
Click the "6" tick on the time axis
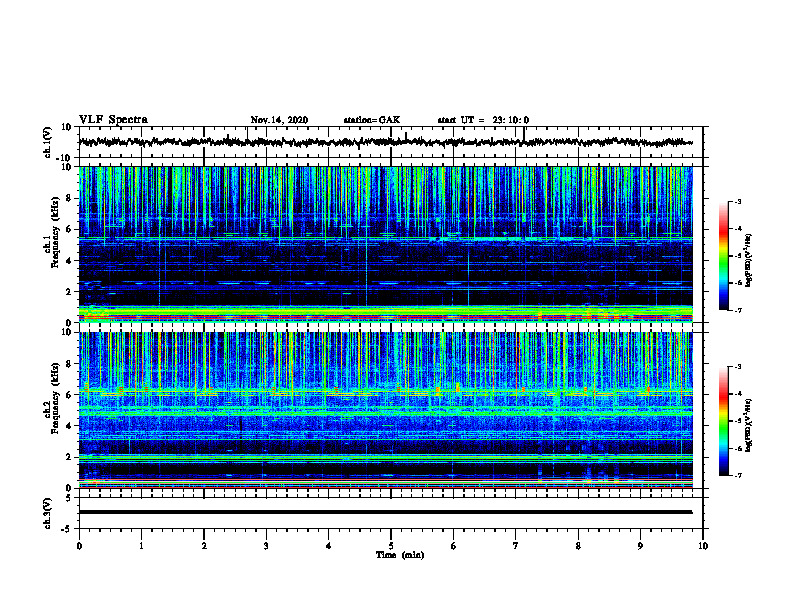point(454,546)
